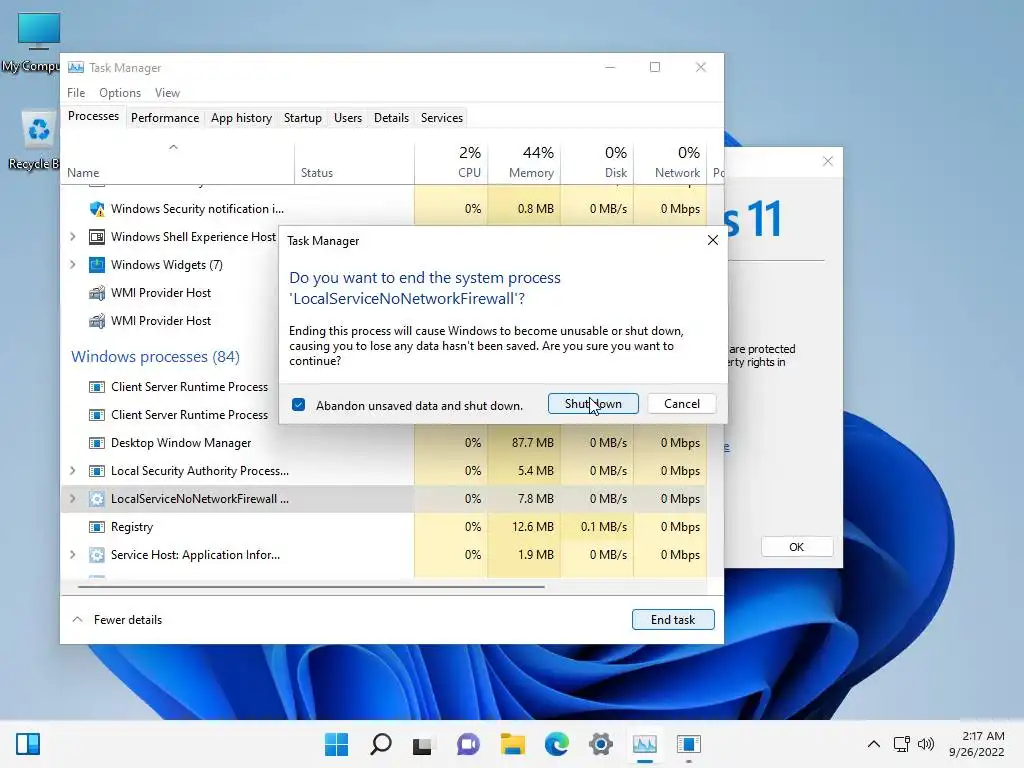Click the winver window taskbar icon
Screen dimensions: 1024x768
[x=689, y=744]
